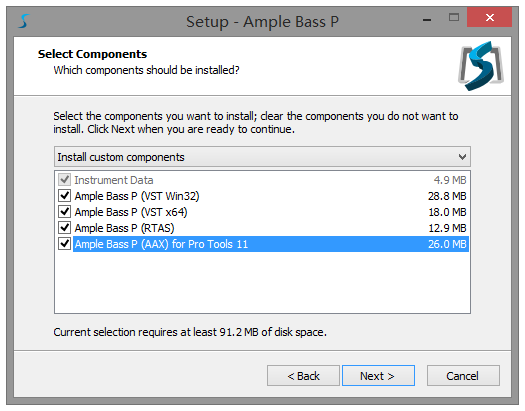The height and width of the screenshot is (411, 525).
Task: Minimize the setup window
Action: point(427,20)
